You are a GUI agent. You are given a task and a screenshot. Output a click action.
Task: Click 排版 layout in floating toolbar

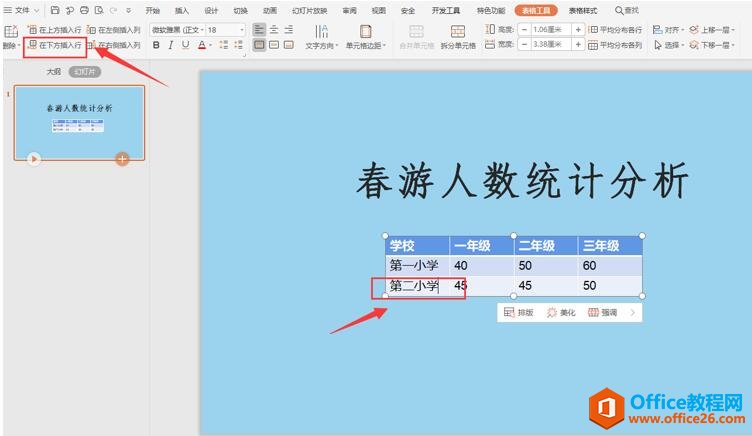tap(518, 312)
